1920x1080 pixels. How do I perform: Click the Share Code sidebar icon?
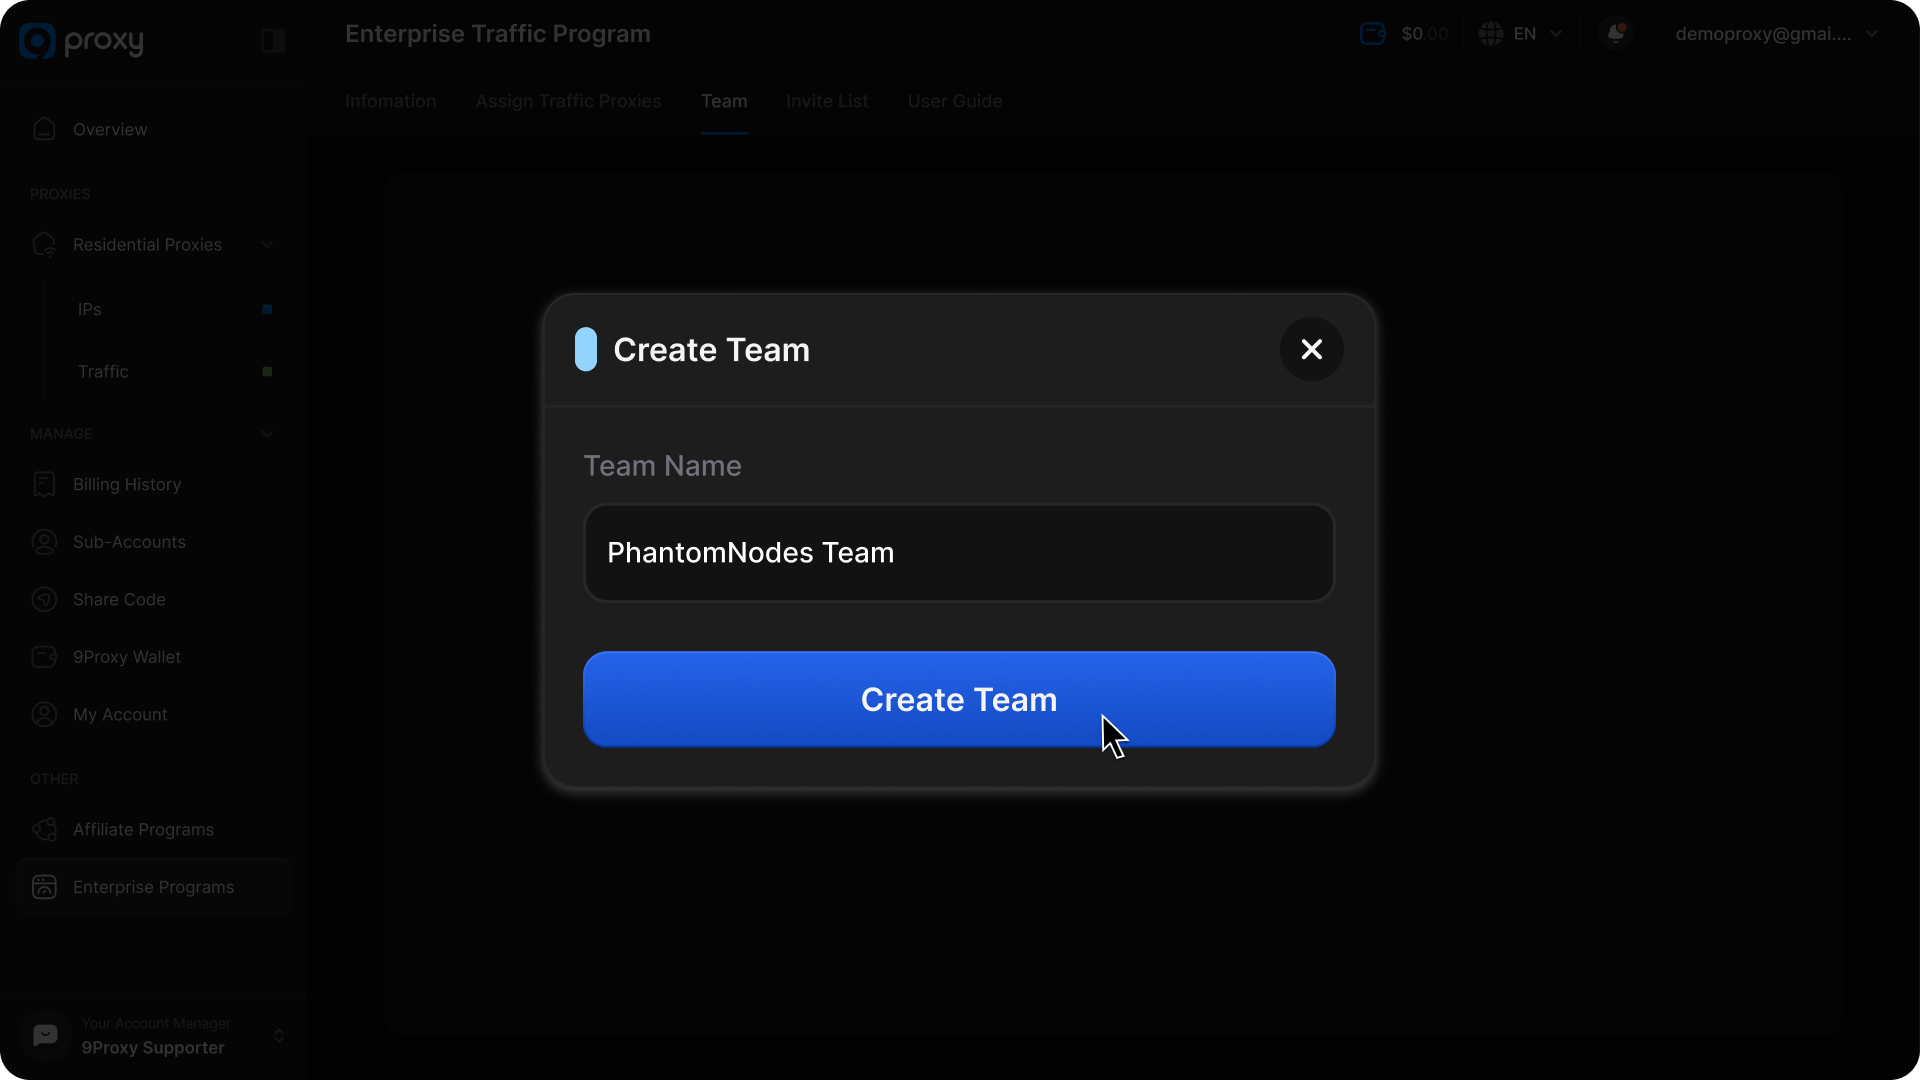44,599
